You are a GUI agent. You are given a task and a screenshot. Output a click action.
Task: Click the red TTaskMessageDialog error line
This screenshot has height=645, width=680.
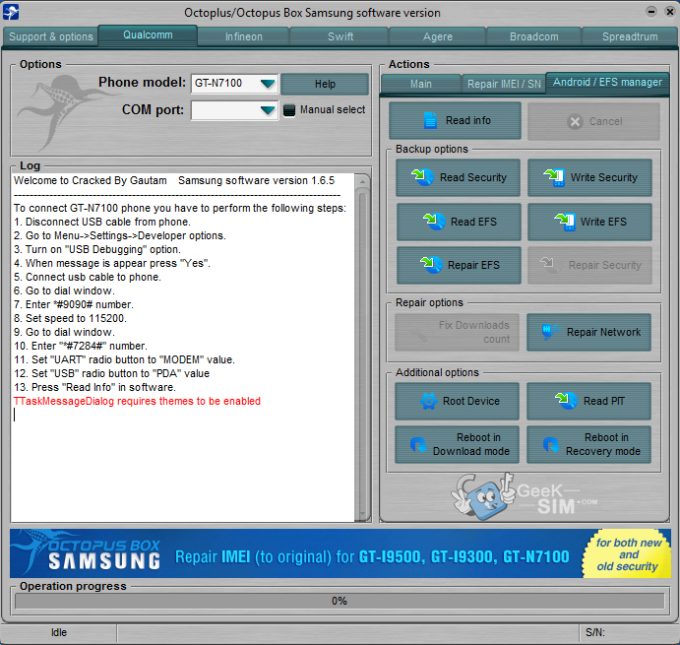137,401
